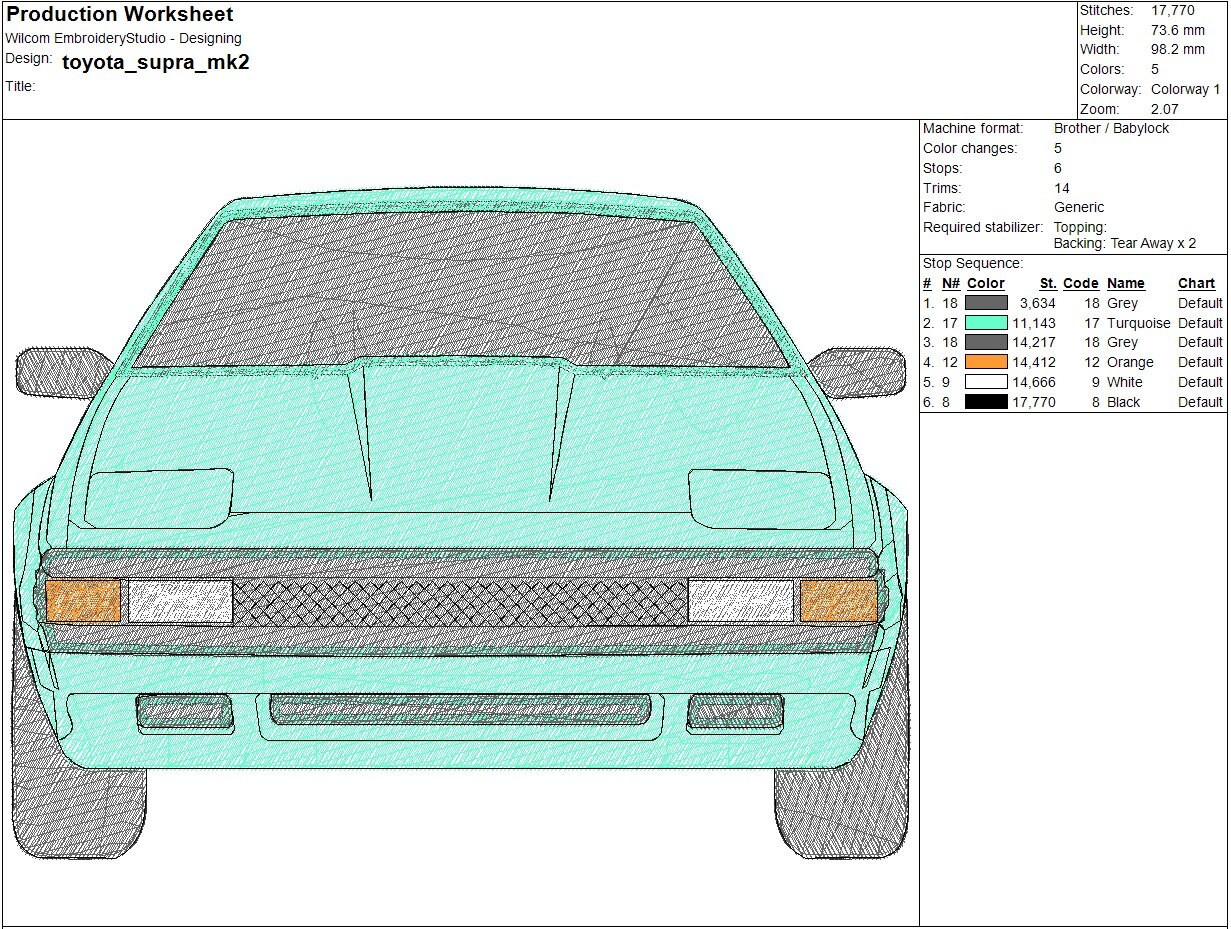Screen dimensions: 1231x929
Task: Select the Name column header
Action: click(x=1125, y=283)
